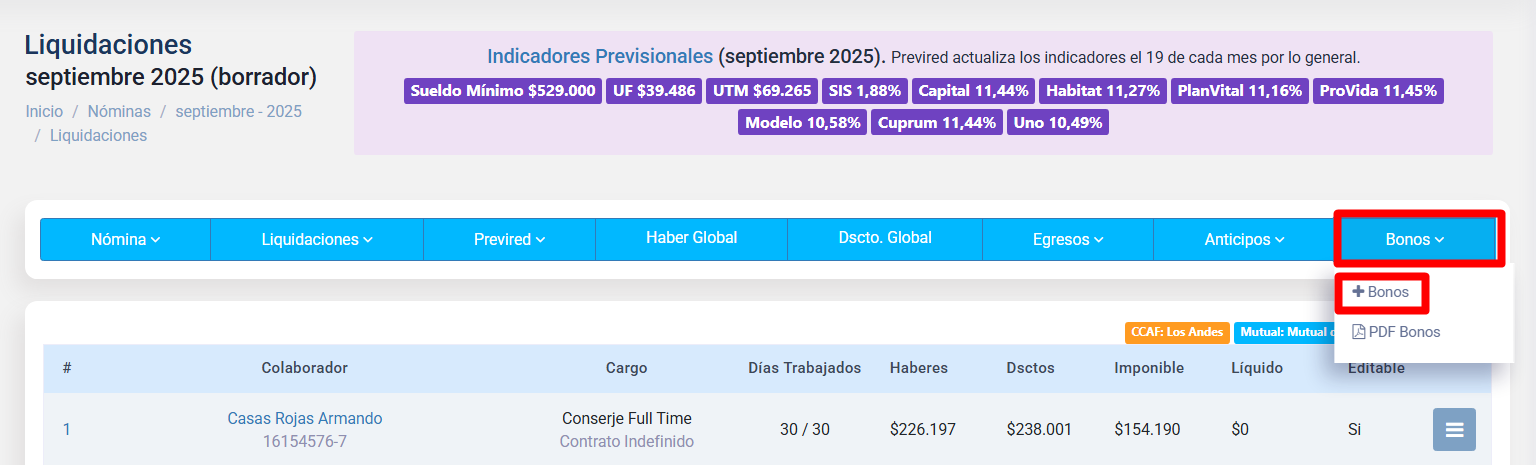Click the CCAF: Los Andes tag
Screen dimensions: 1536x465
1177,332
